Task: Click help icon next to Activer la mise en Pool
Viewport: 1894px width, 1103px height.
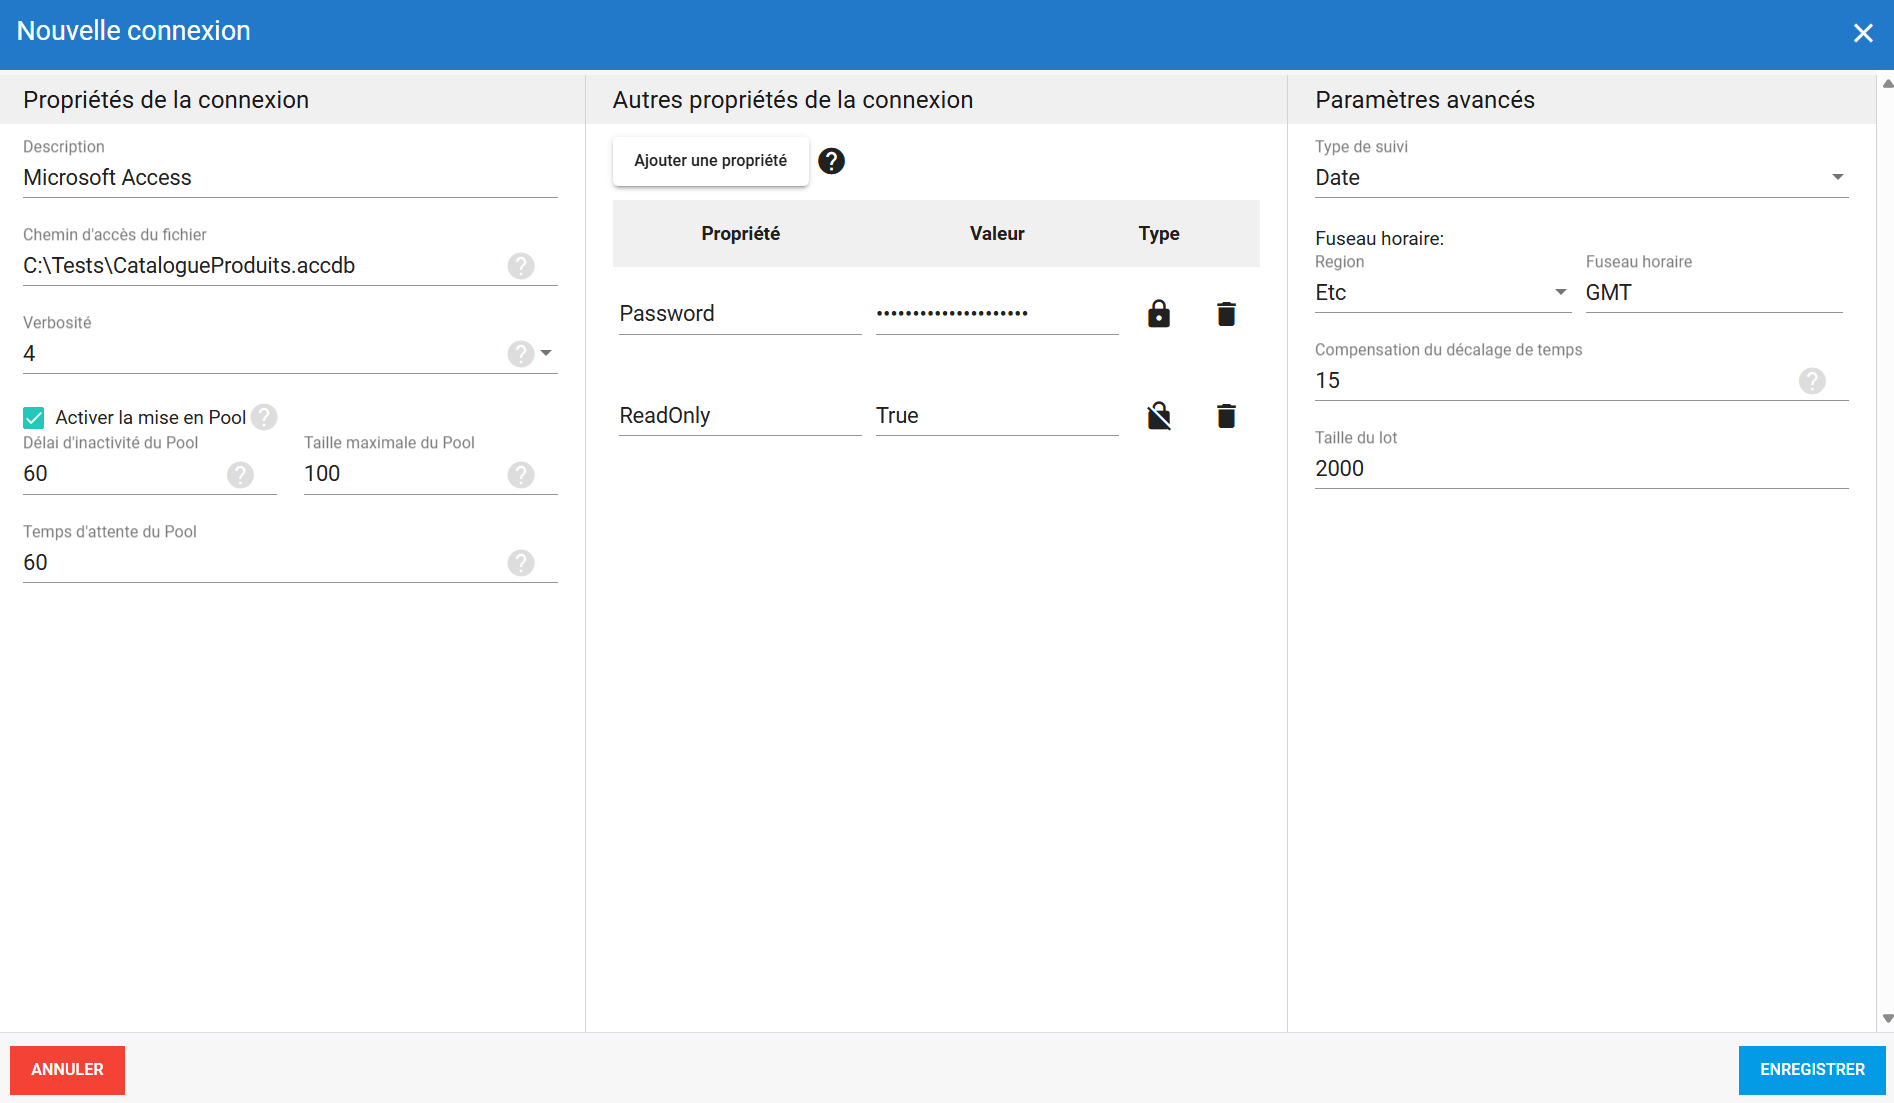Action: 264,417
